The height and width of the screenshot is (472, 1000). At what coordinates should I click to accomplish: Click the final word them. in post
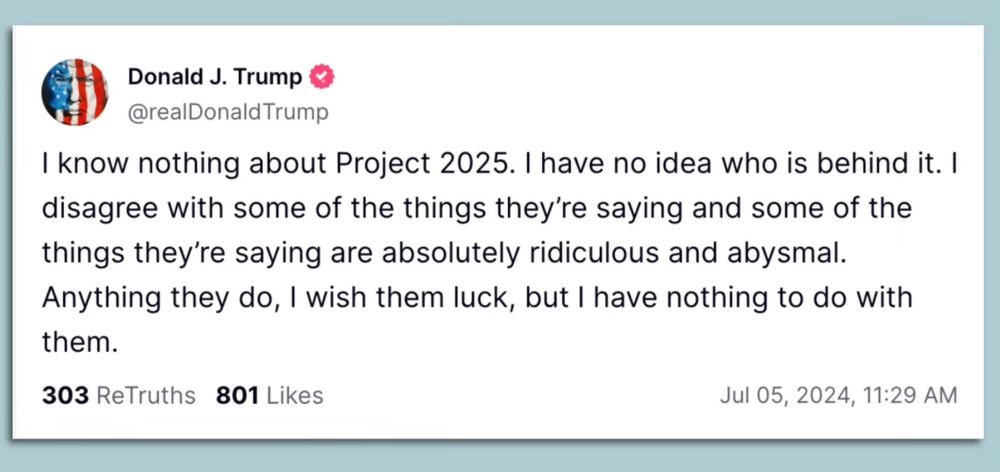point(80,343)
